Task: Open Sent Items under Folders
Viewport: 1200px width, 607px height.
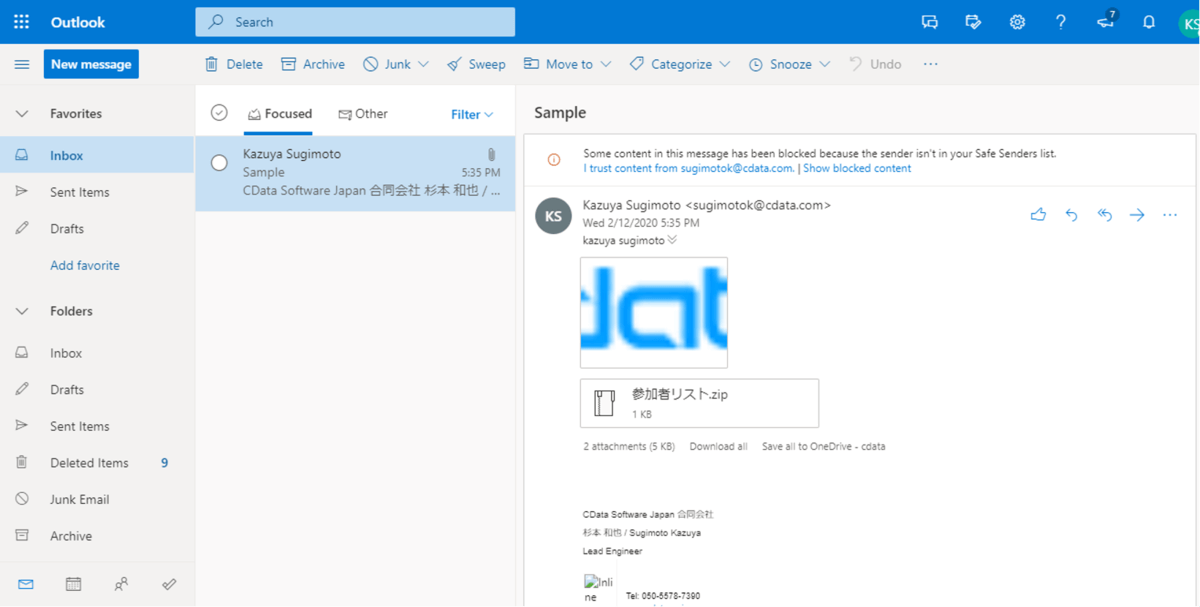Action: [x=97, y=426]
